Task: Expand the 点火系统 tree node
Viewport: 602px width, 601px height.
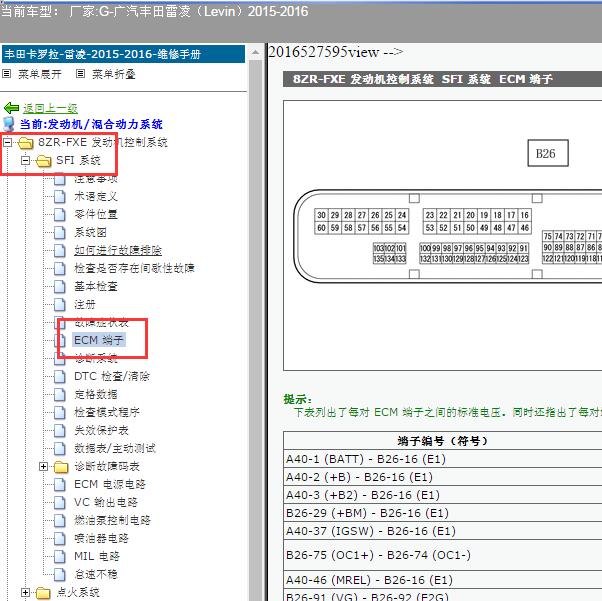Action: pos(25,593)
